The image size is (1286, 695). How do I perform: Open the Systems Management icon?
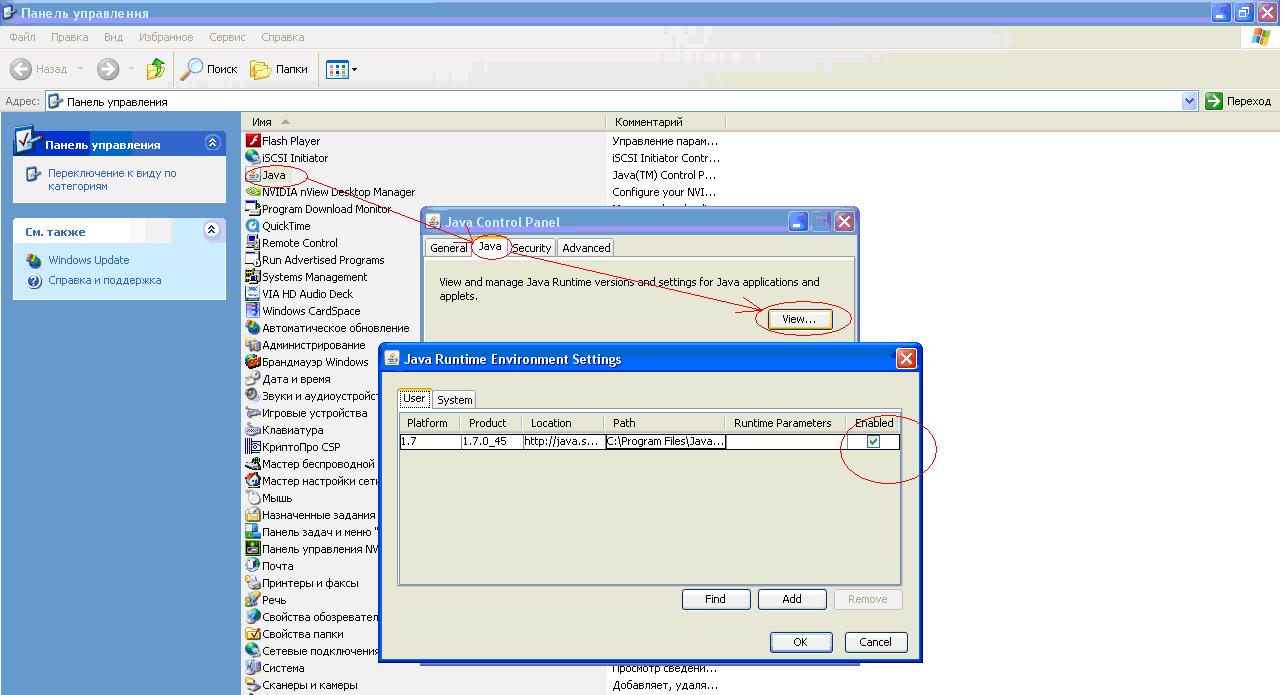(253, 277)
